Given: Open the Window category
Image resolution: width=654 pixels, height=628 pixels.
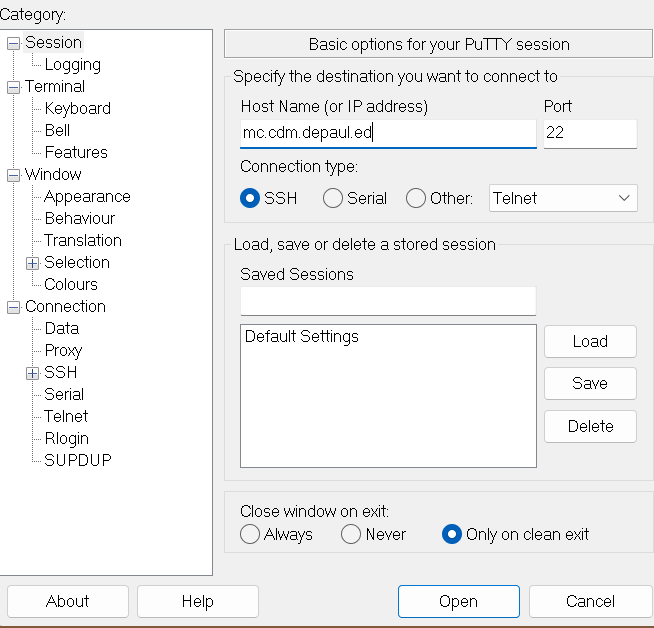Looking at the screenshot, I should tap(53, 174).
